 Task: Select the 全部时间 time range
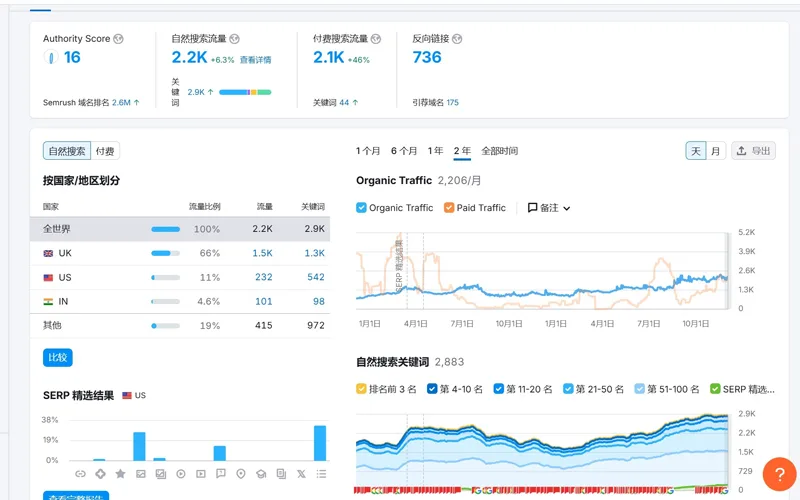point(500,151)
